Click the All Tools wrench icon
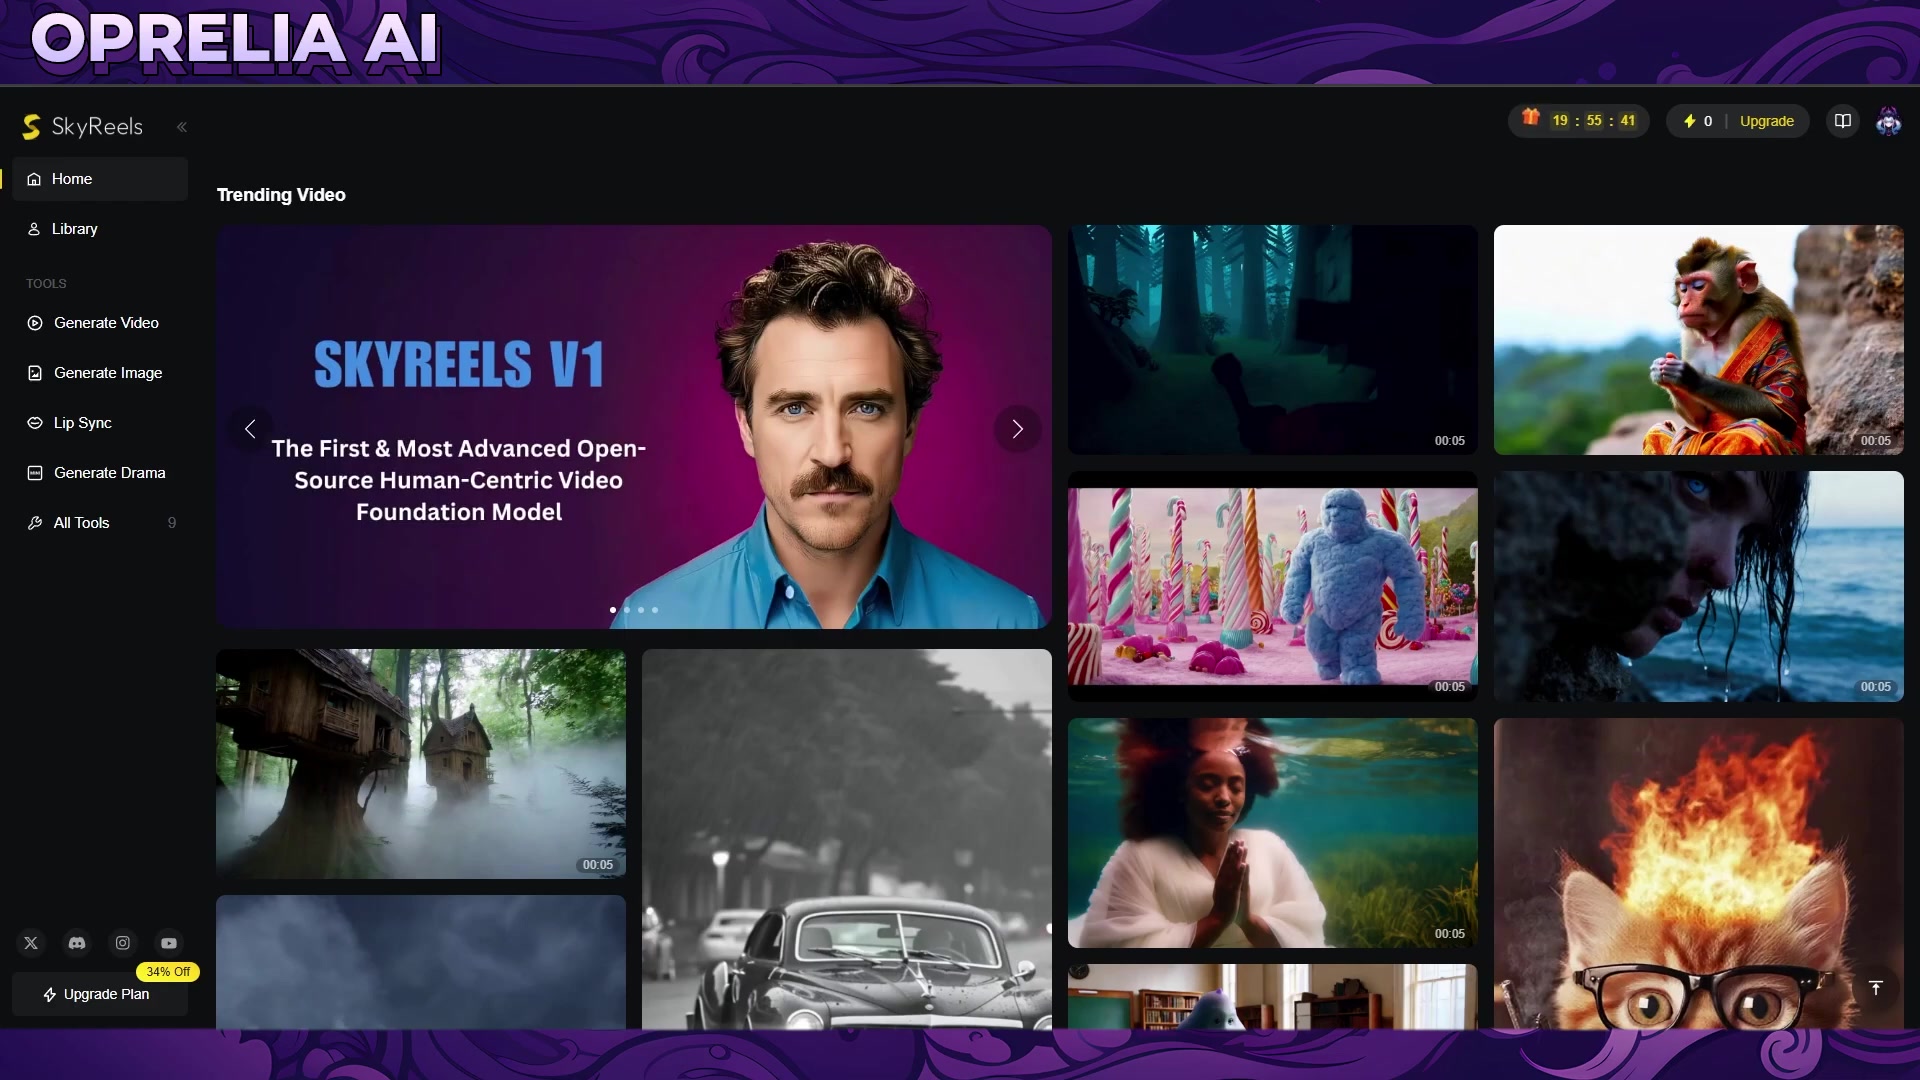This screenshot has width=1920, height=1080. click(35, 523)
